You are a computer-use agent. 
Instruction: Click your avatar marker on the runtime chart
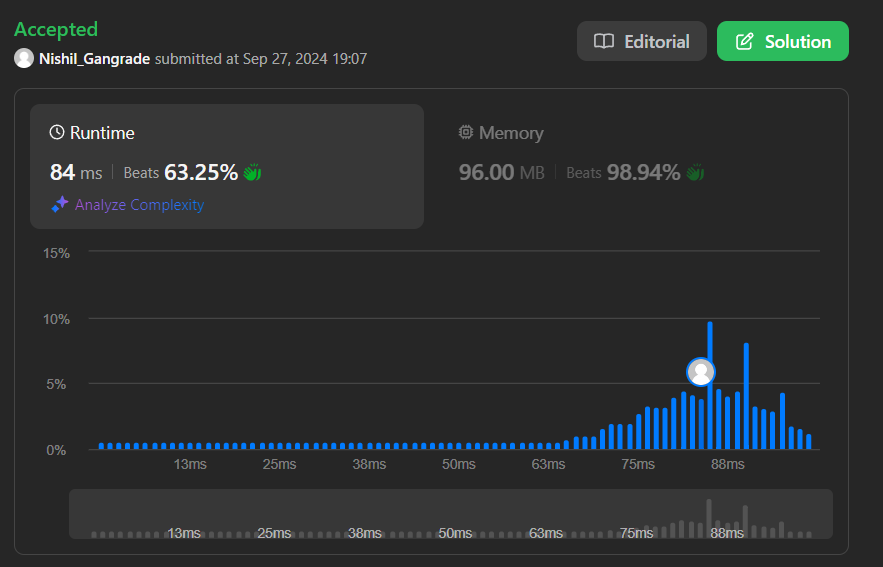pyautogui.click(x=701, y=372)
